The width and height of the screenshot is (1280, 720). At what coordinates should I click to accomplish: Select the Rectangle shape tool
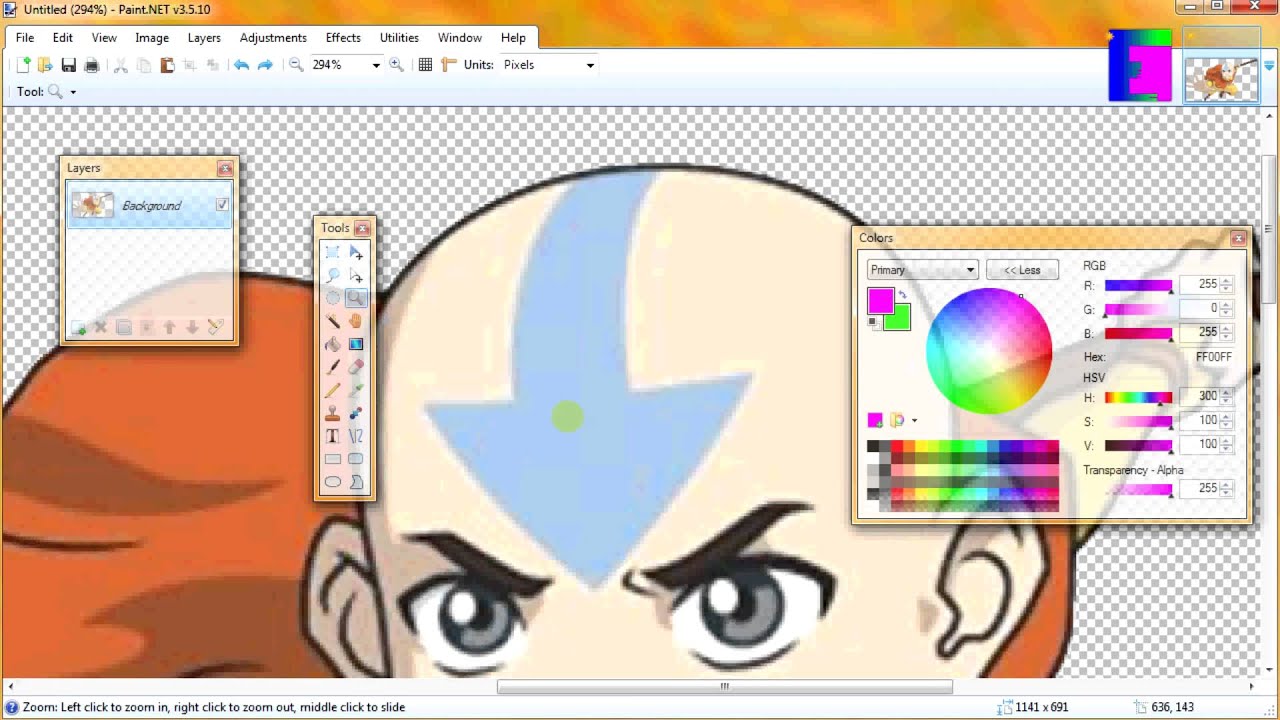[x=333, y=459]
